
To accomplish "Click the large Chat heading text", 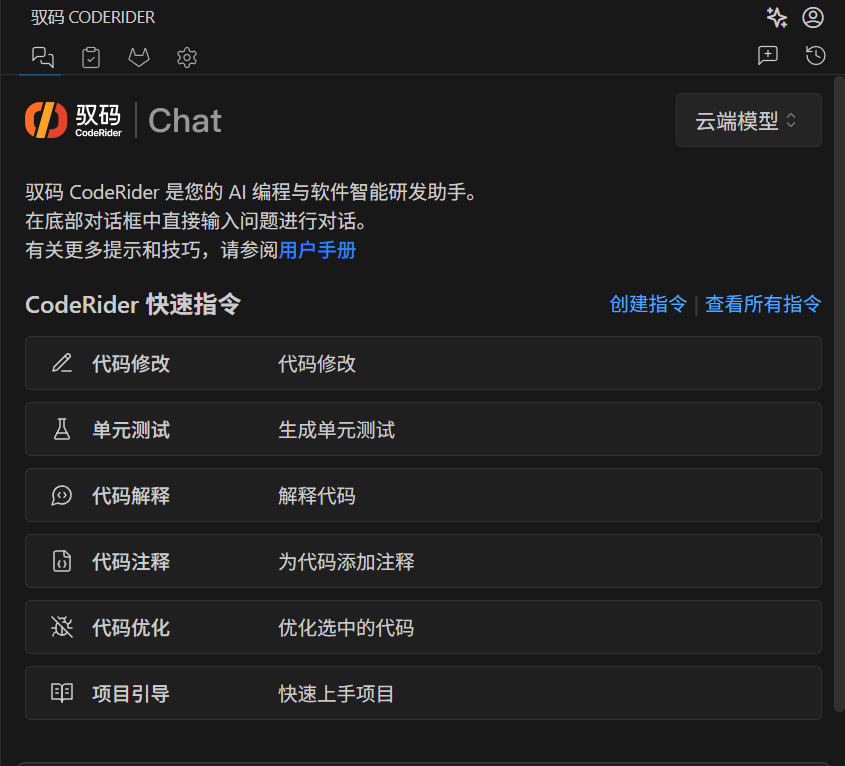I will 185,120.
